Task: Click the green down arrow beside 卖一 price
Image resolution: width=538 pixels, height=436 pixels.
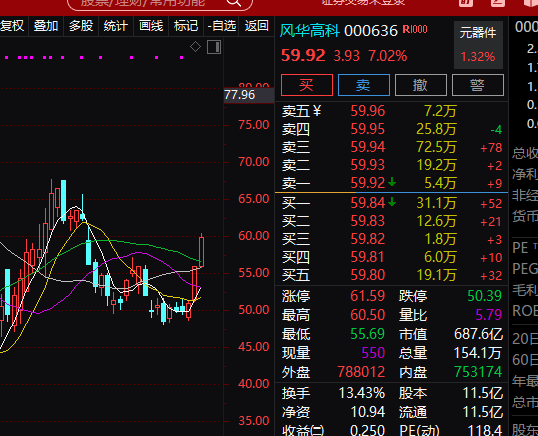Action: (x=392, y=182)
